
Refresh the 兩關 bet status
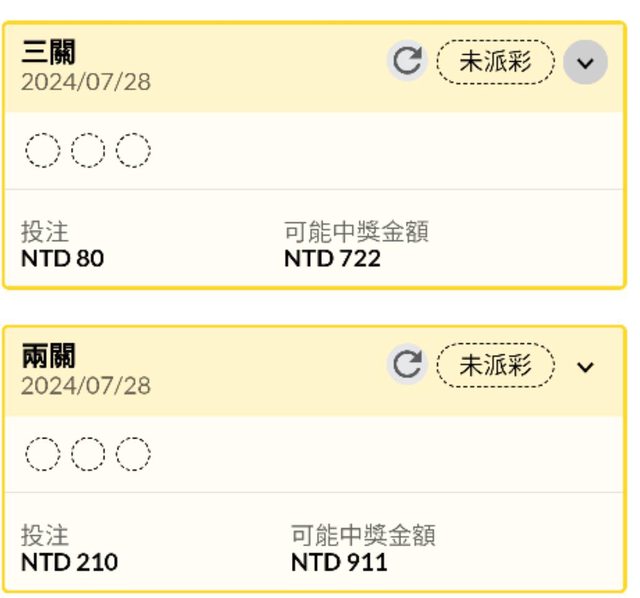coord(406,365)
